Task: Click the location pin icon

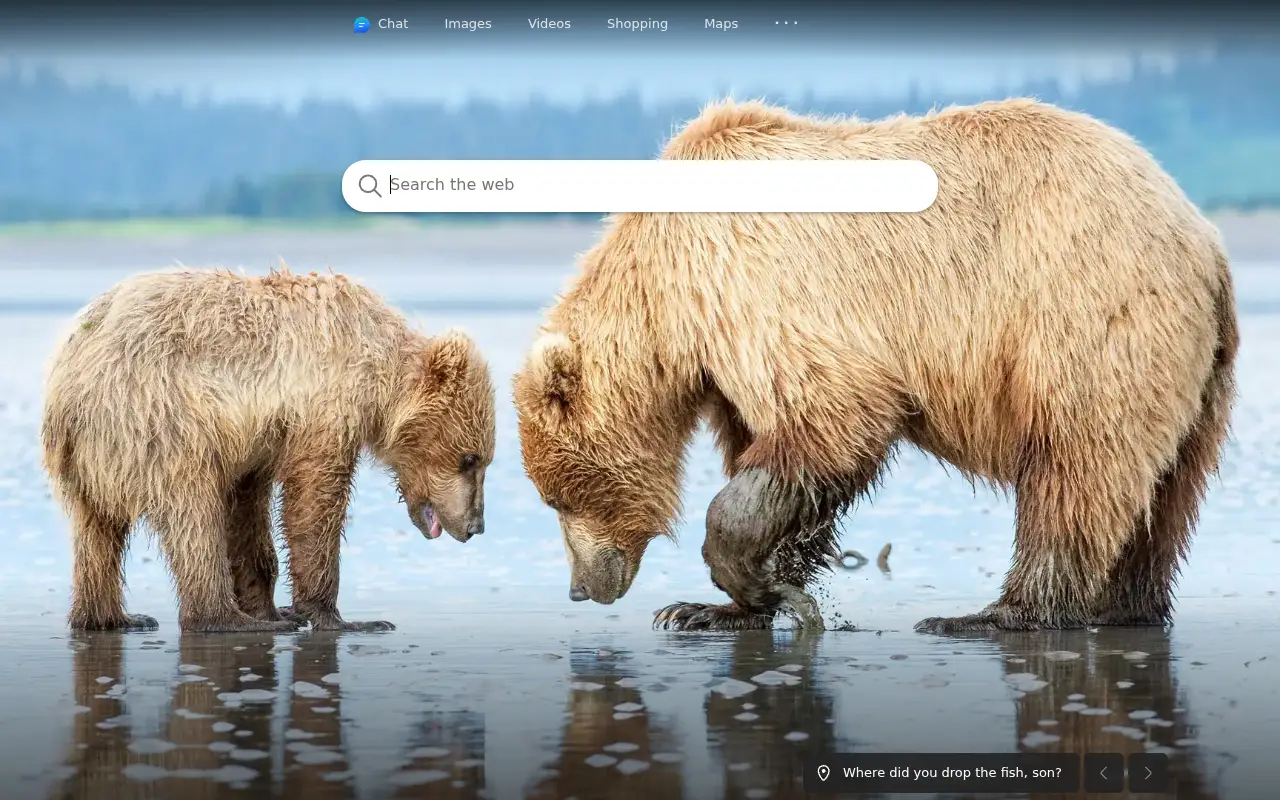Action: click(824, 773)
